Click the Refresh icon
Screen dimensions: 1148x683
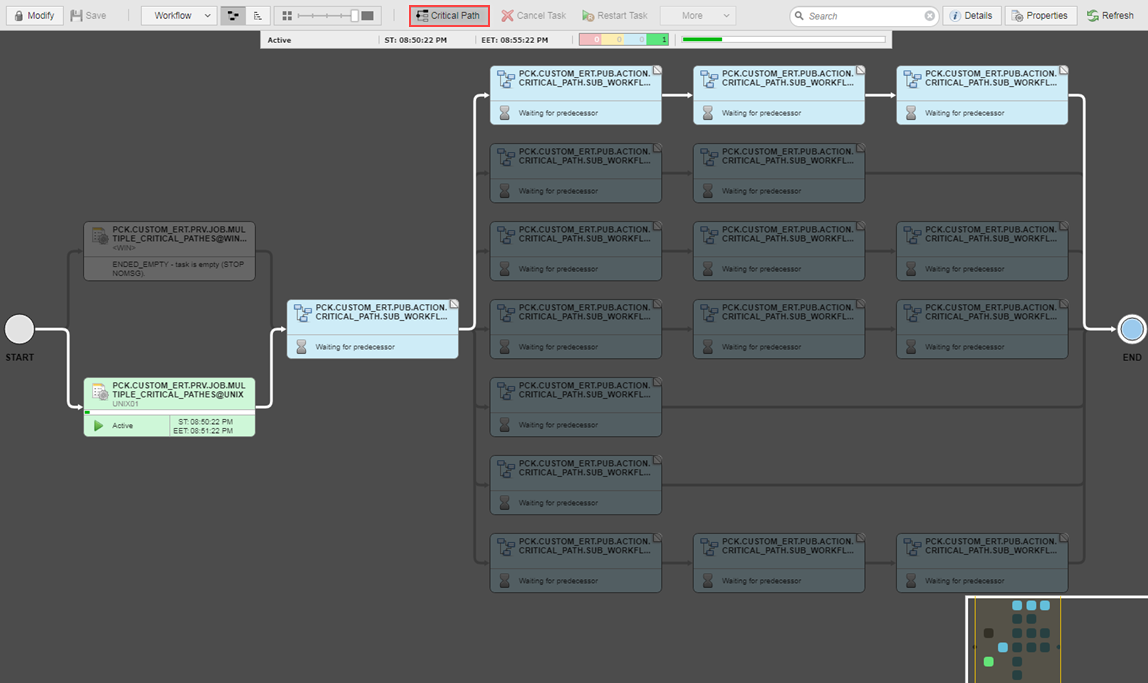point(1092,15)
